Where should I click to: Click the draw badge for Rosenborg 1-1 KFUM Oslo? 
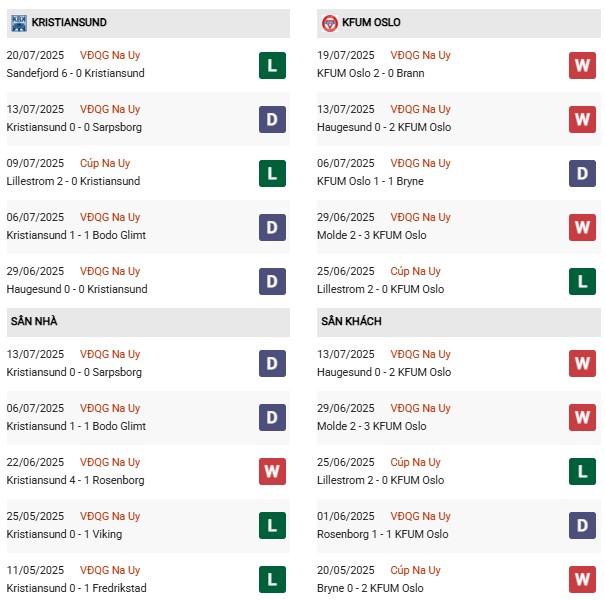point(583,526)
